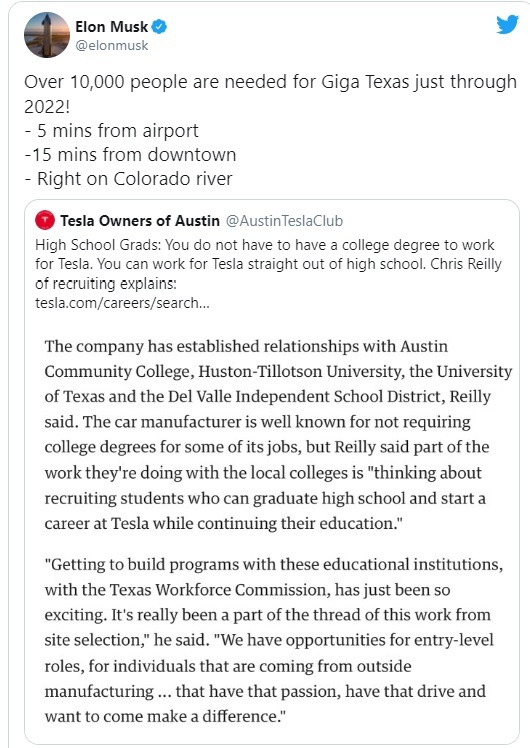Click the main tweet text about Giga Texas
This screenshot has height=748, width=530.
(270, 94)
